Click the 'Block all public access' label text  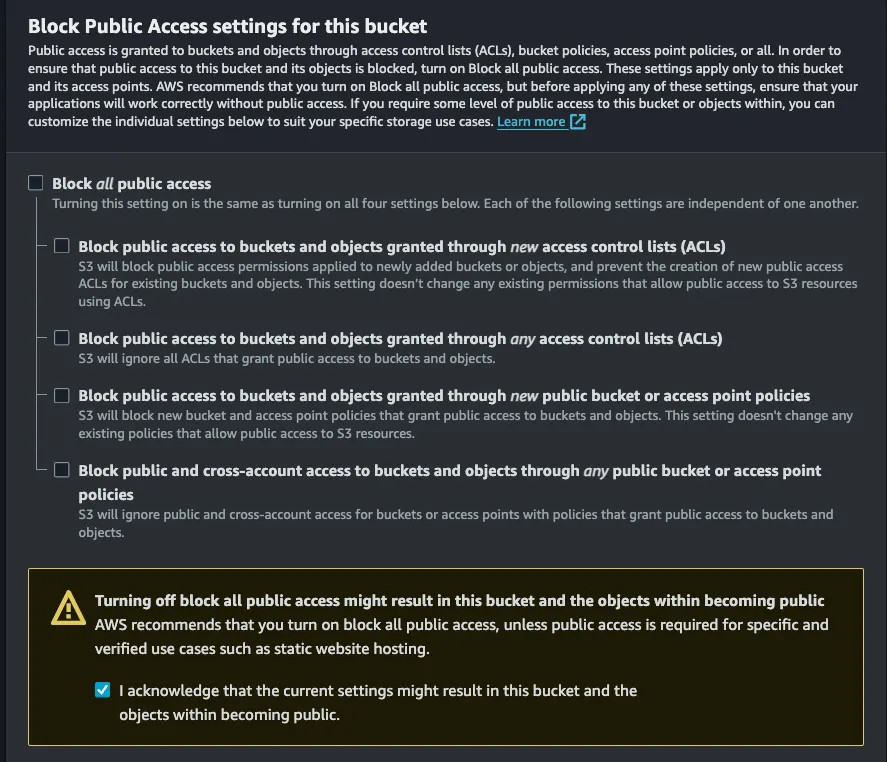131,183
